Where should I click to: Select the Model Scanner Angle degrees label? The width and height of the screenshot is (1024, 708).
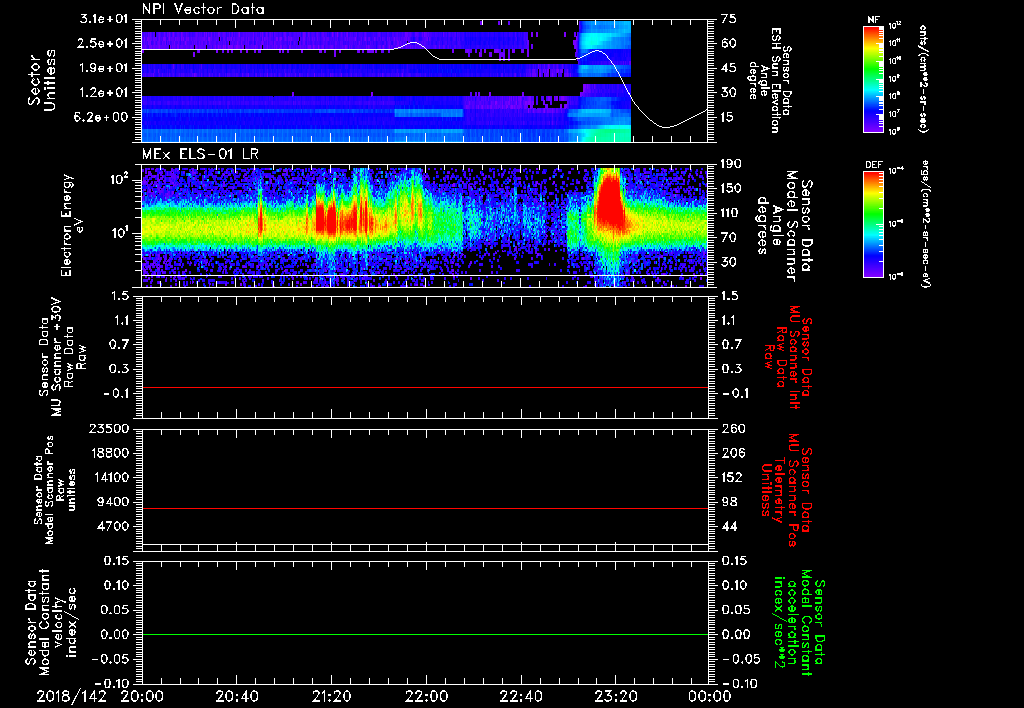[x=784, y=225]
